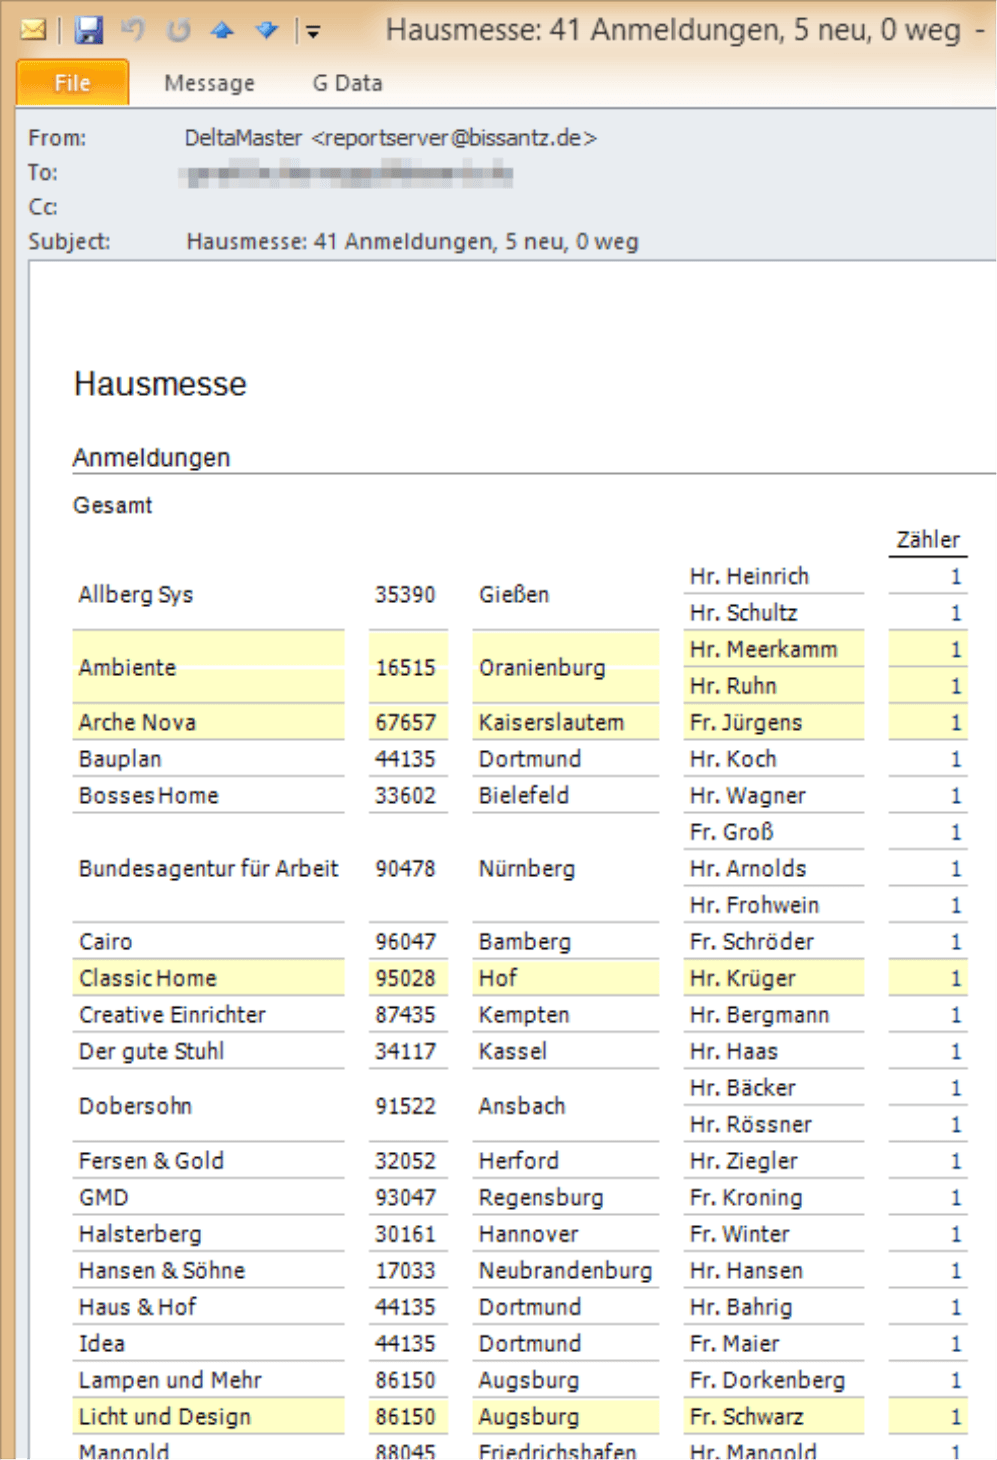Click the city Herford
The height and width of the screenshot is (1460, 997).
pyautogui.click(x=518, y=1161)
